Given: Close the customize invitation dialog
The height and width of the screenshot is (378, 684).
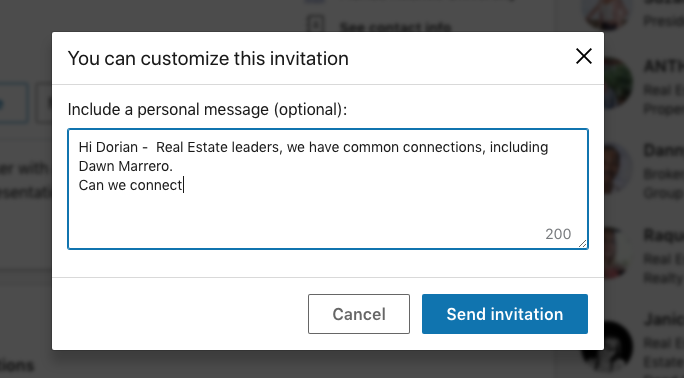Looking at the screenshot, I should click(x=584, y=56).
